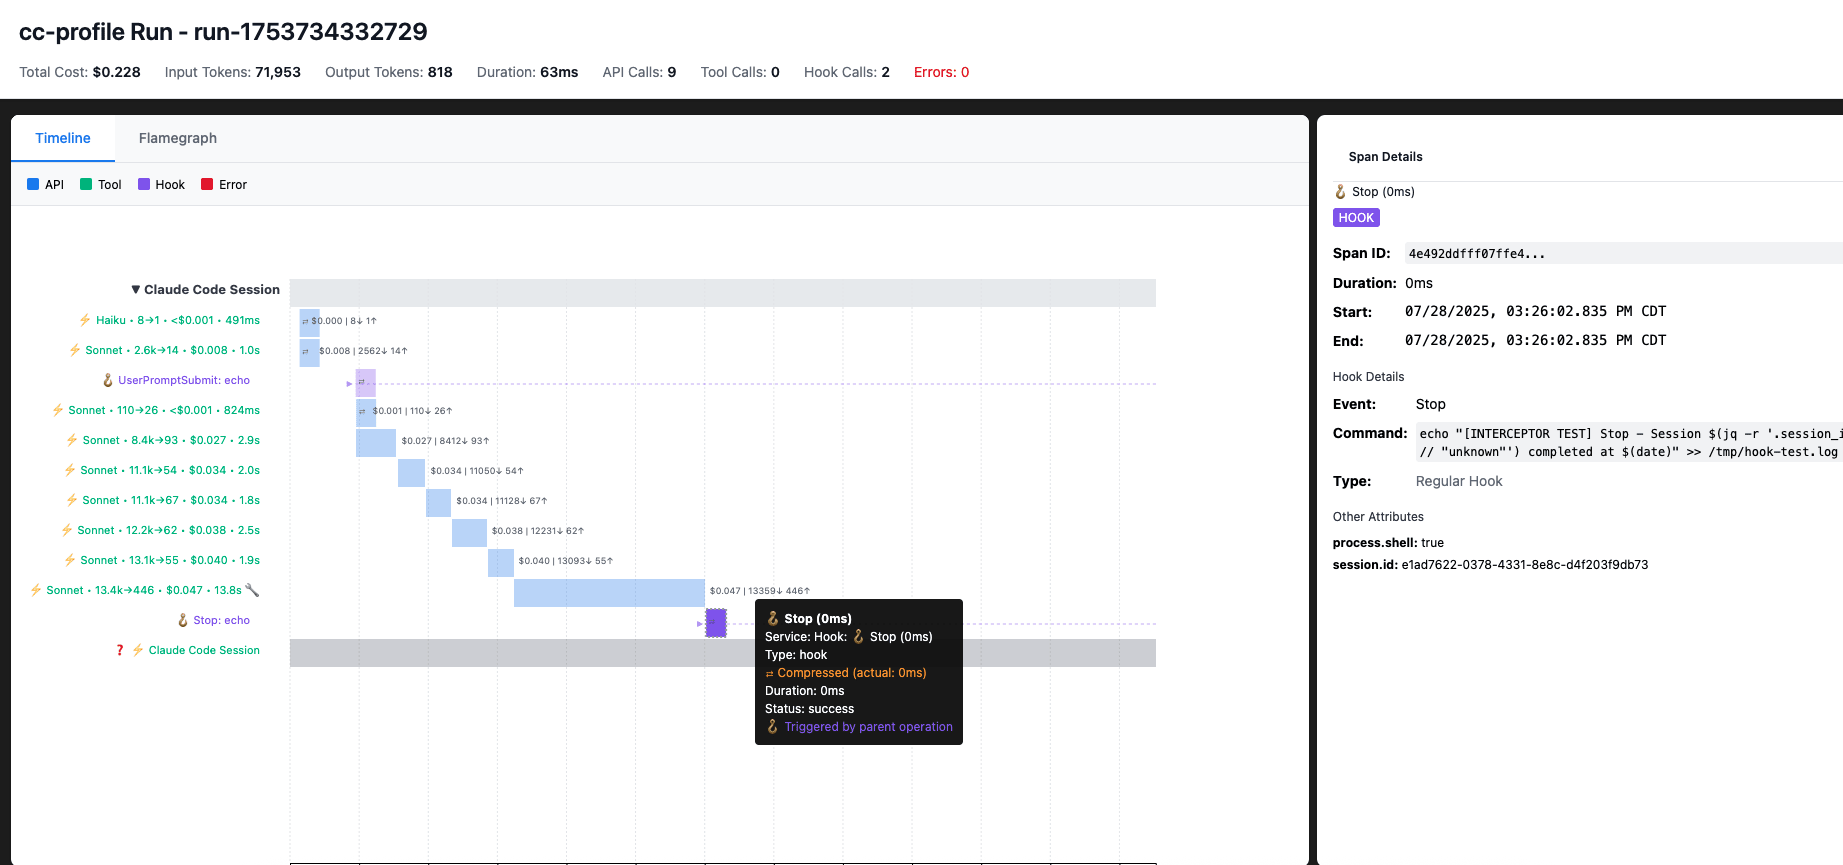Select the Timeline tab

[x=63, y=138]
